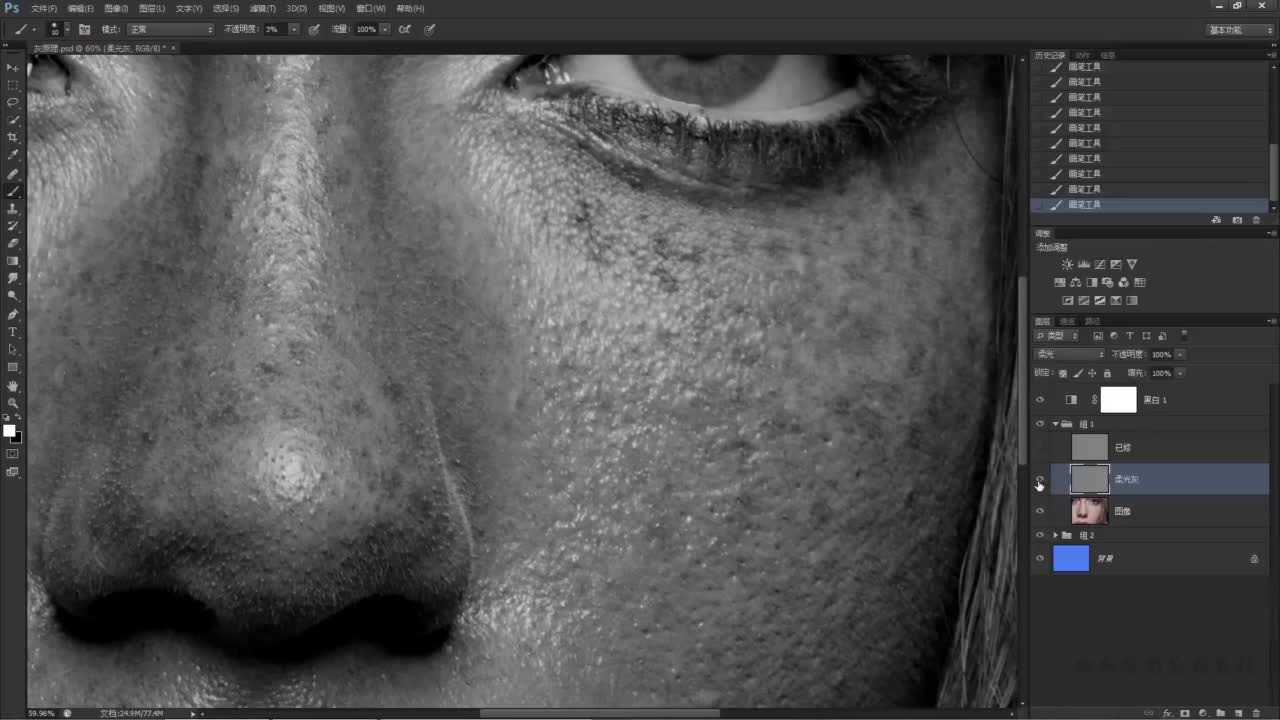This screenshot has height=720, width=1280.
Task: Select the Horizontal Type tool
Action: point(13,332)
